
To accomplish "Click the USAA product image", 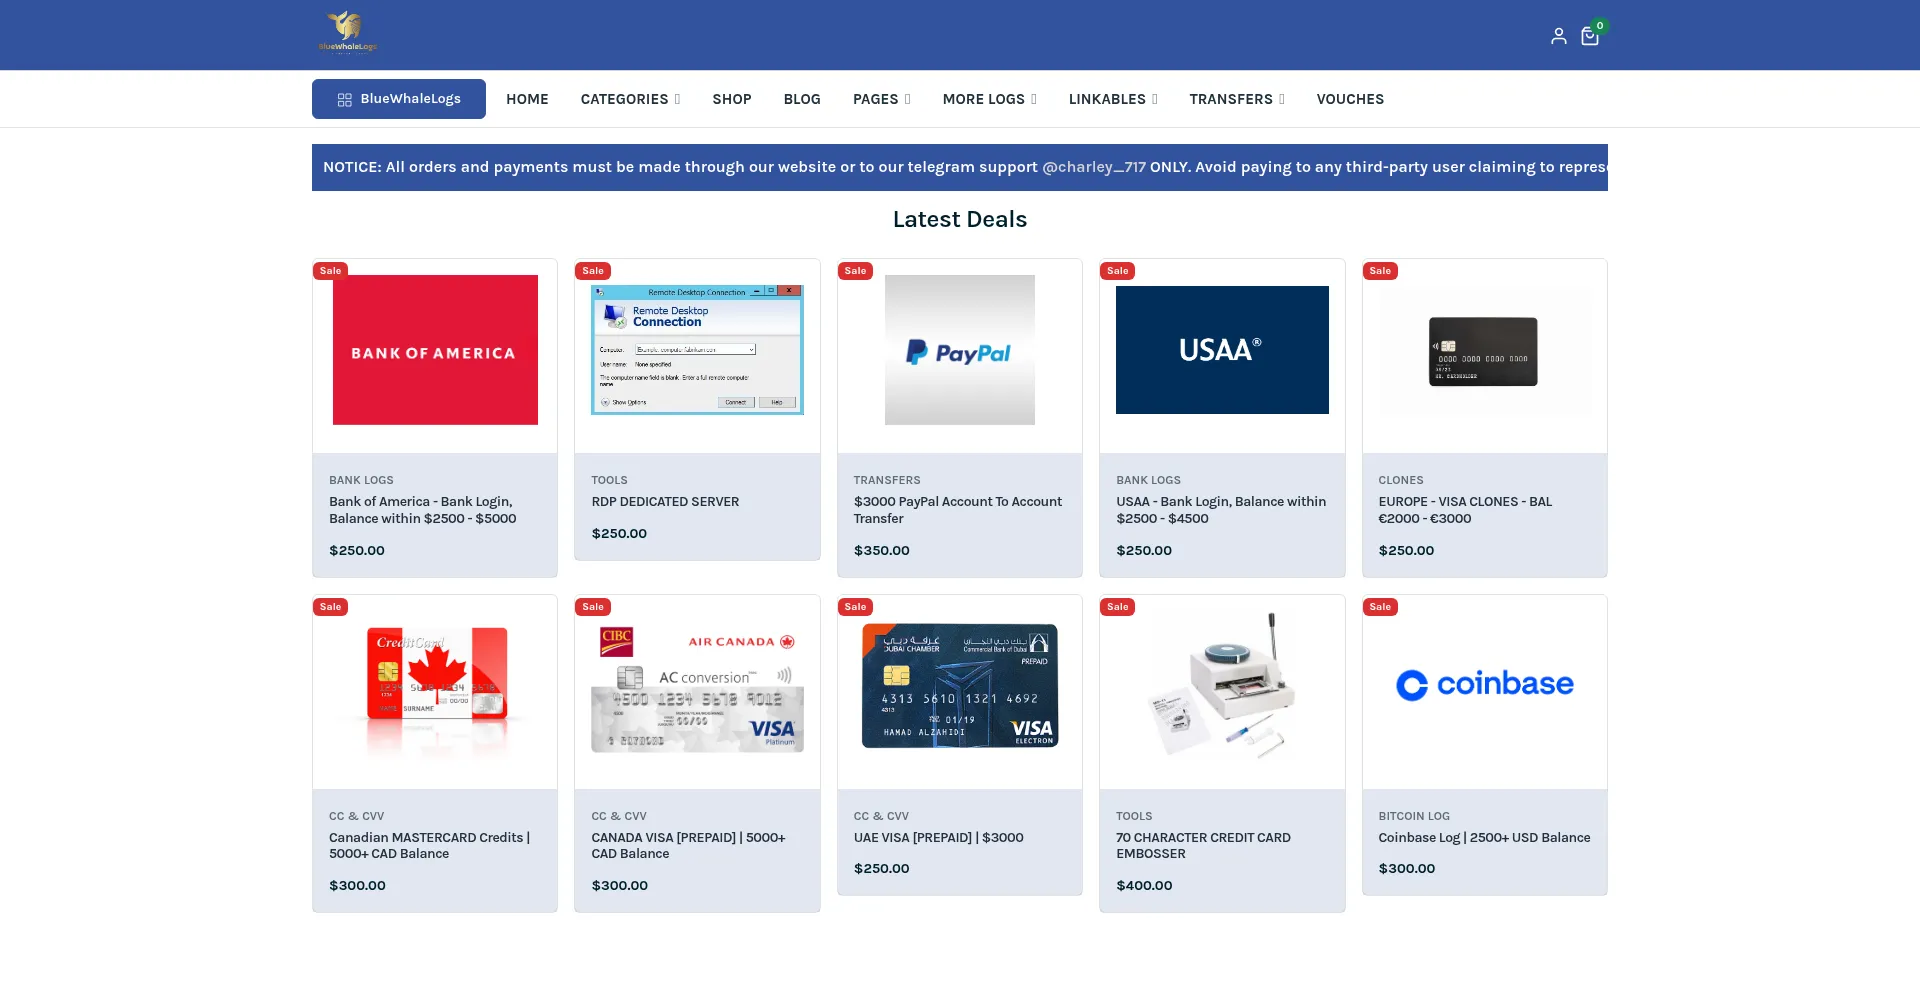I will pos(1222,350).
